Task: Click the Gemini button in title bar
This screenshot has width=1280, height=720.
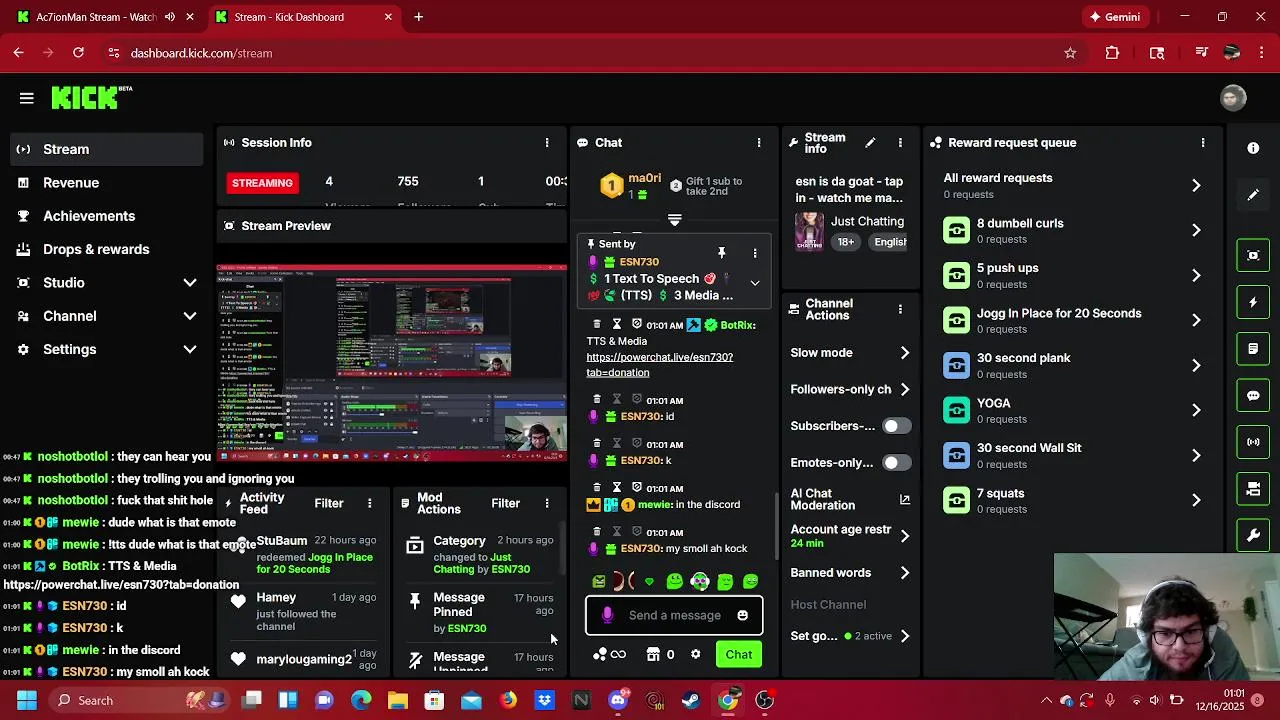Action: tap(1115, 17)
